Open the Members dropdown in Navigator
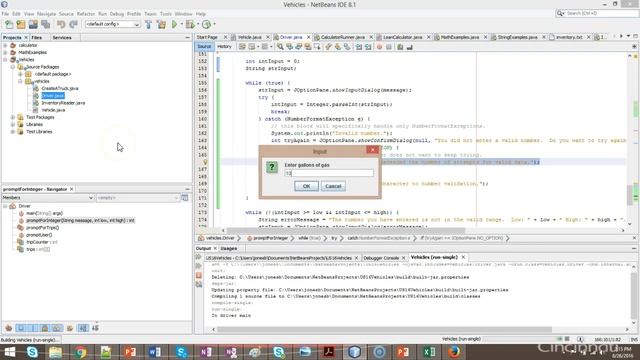The width and height of the screenshot is (640, 360). pos(48,198)
